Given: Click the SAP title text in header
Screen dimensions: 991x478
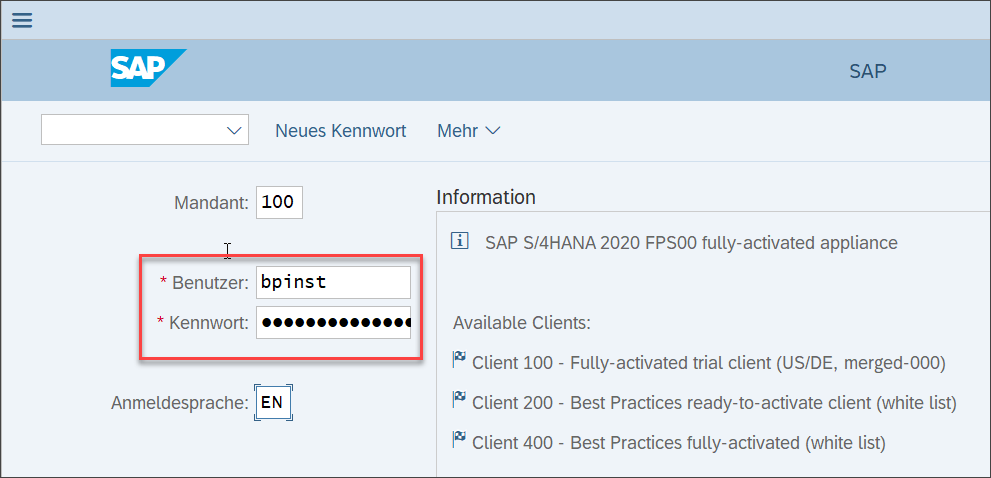Looking at the screenshot, I should tap(868, 71).
